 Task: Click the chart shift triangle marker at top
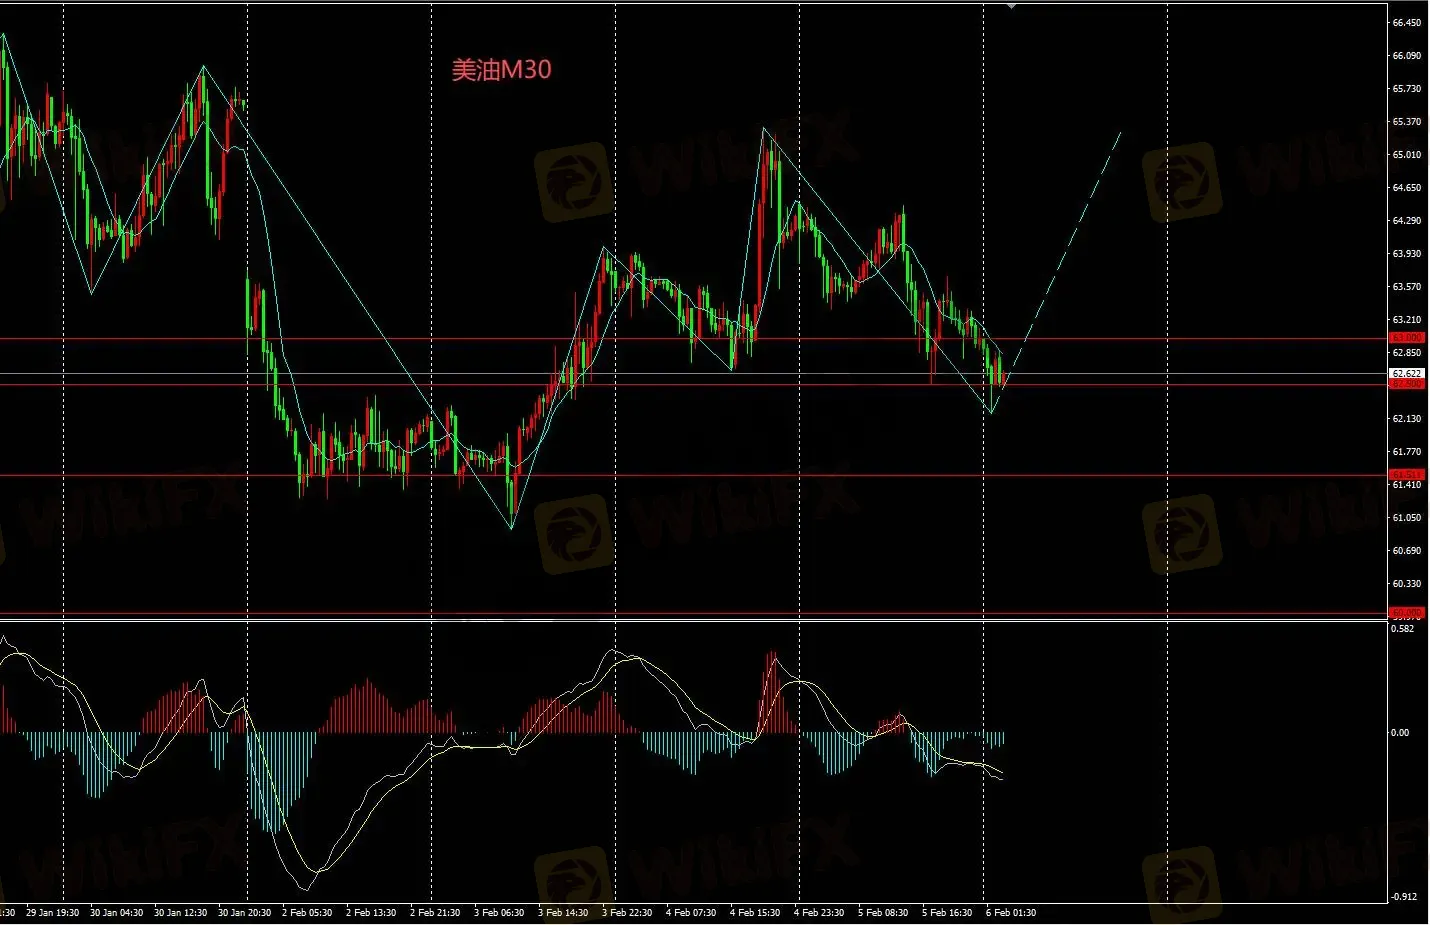1013,6
